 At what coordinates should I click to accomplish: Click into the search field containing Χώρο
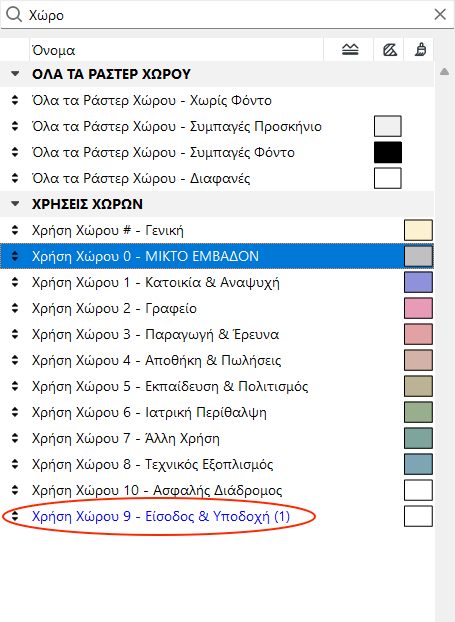point(228,15)
